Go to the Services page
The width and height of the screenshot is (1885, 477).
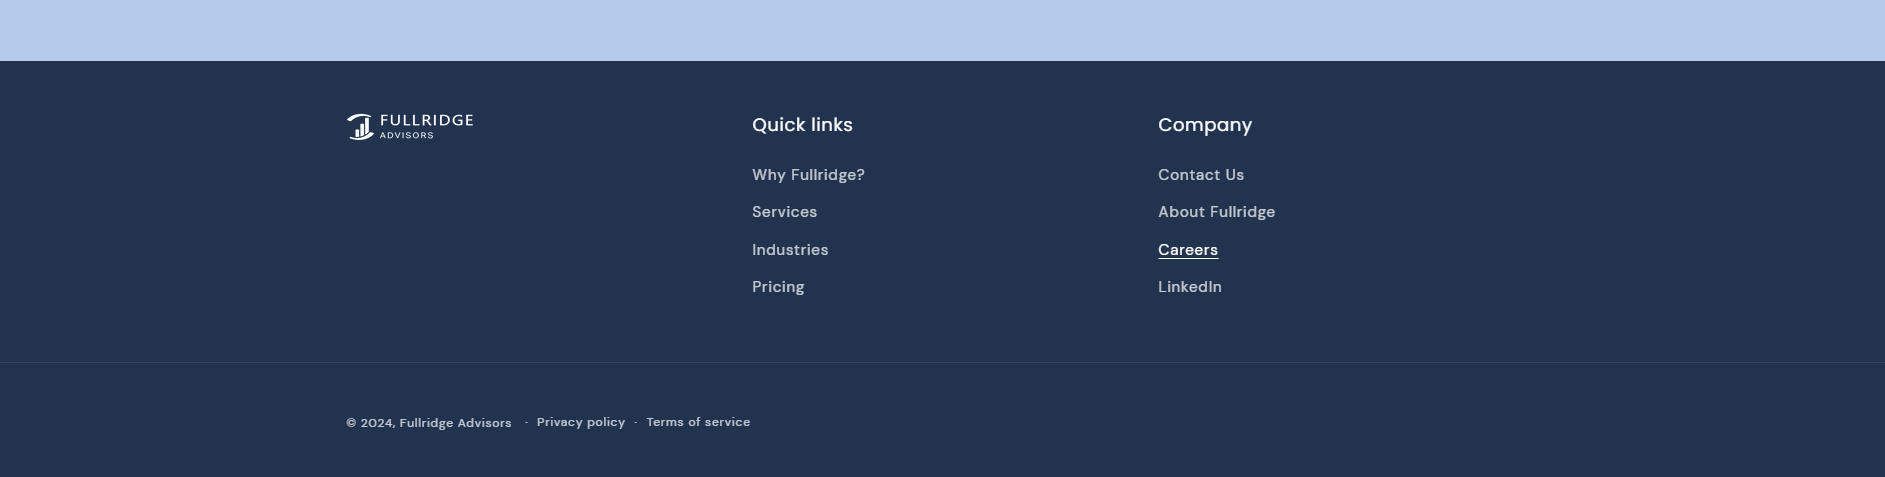(x=784, y=212)
